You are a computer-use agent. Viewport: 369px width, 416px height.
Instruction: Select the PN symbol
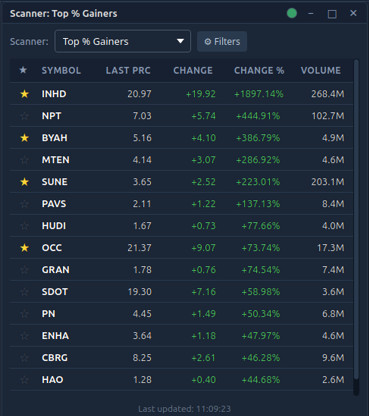[49, 314]
